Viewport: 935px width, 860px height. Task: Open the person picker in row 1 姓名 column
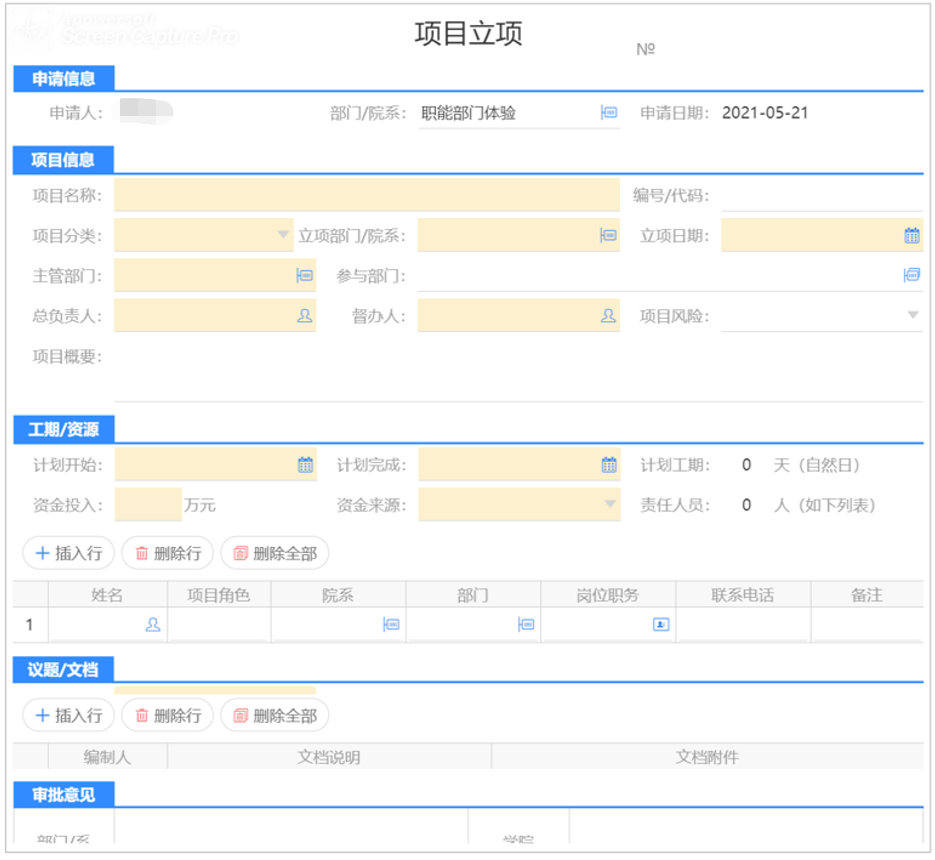(152, 625)
